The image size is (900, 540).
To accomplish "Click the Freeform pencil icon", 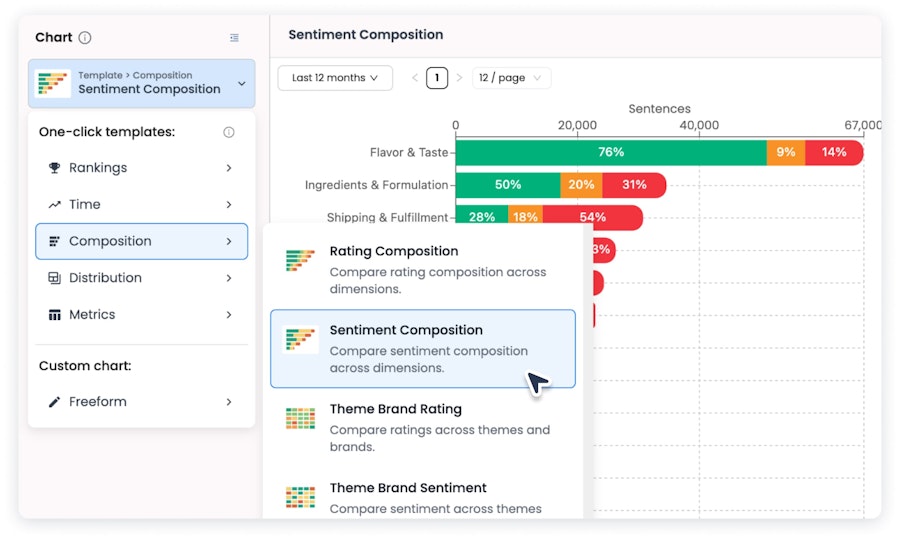I will tap(55, 402).
